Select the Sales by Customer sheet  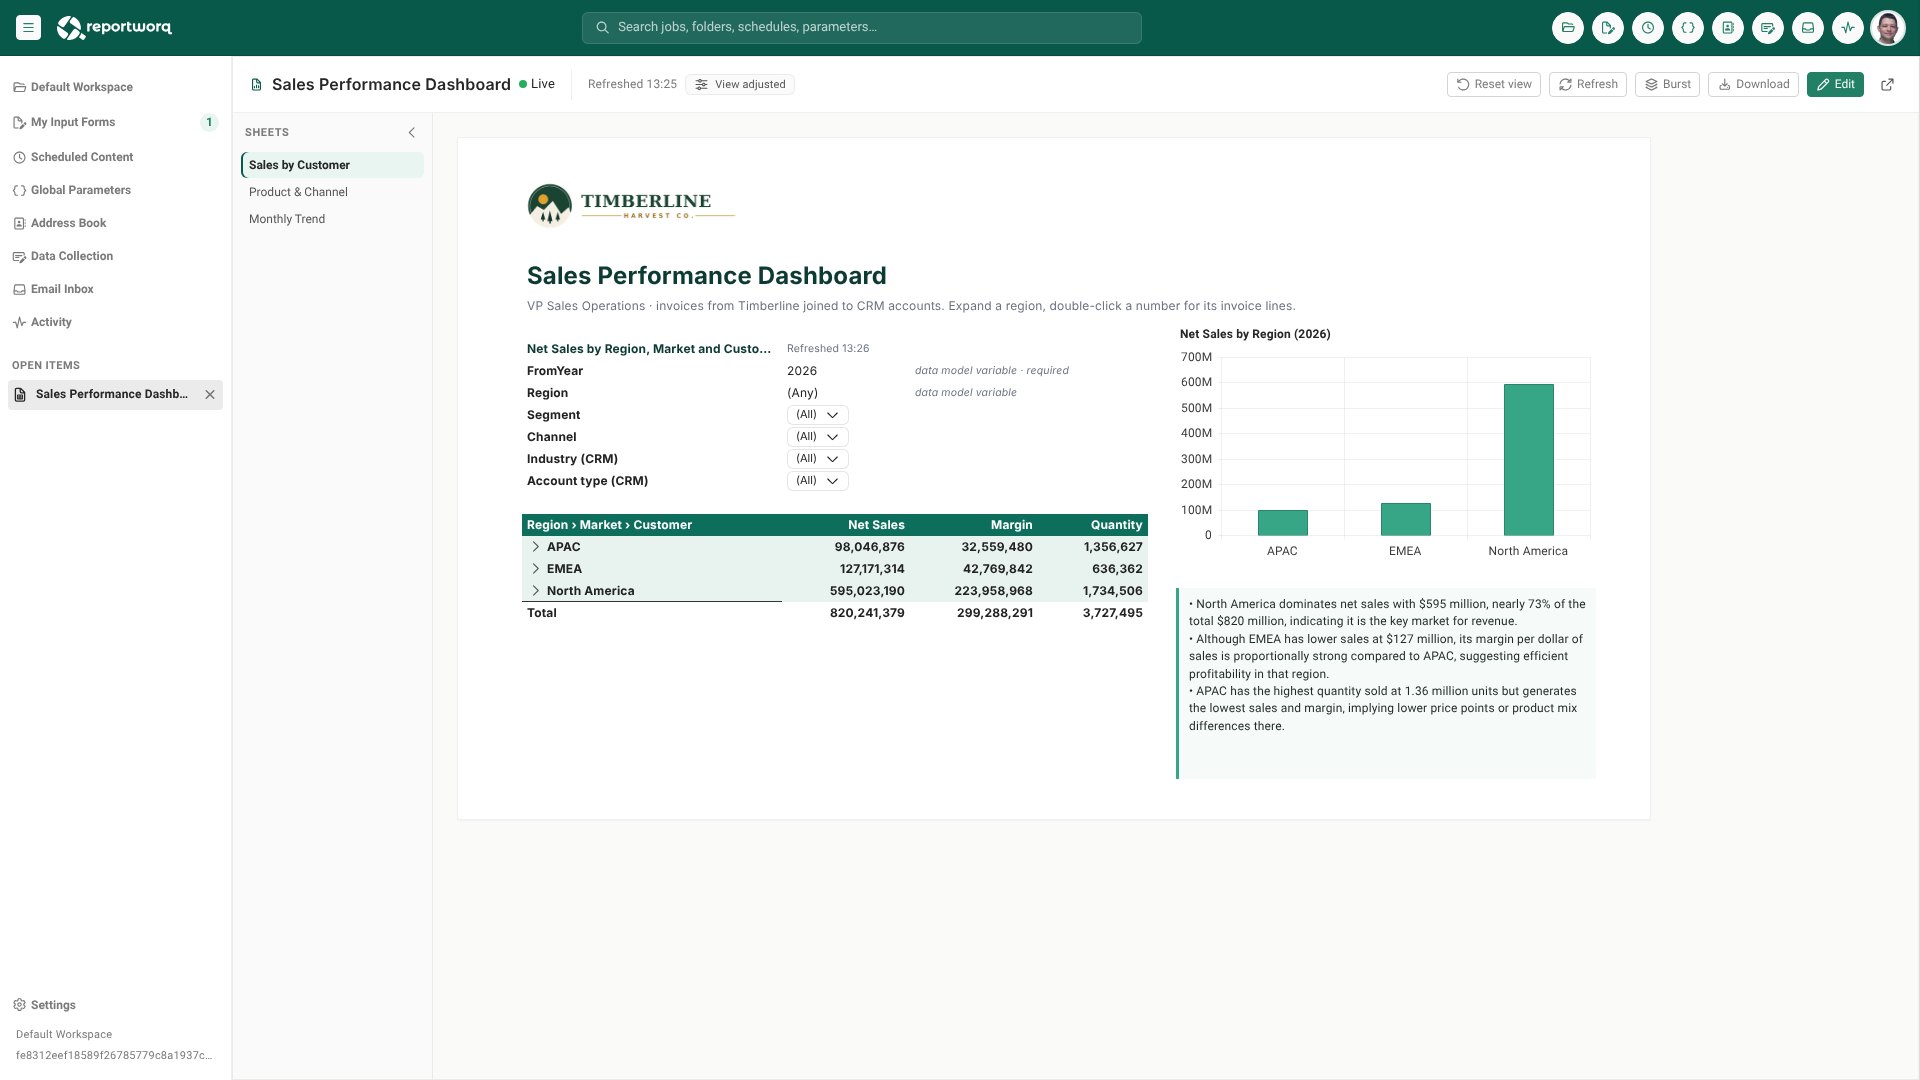click(x=332, y=165)
